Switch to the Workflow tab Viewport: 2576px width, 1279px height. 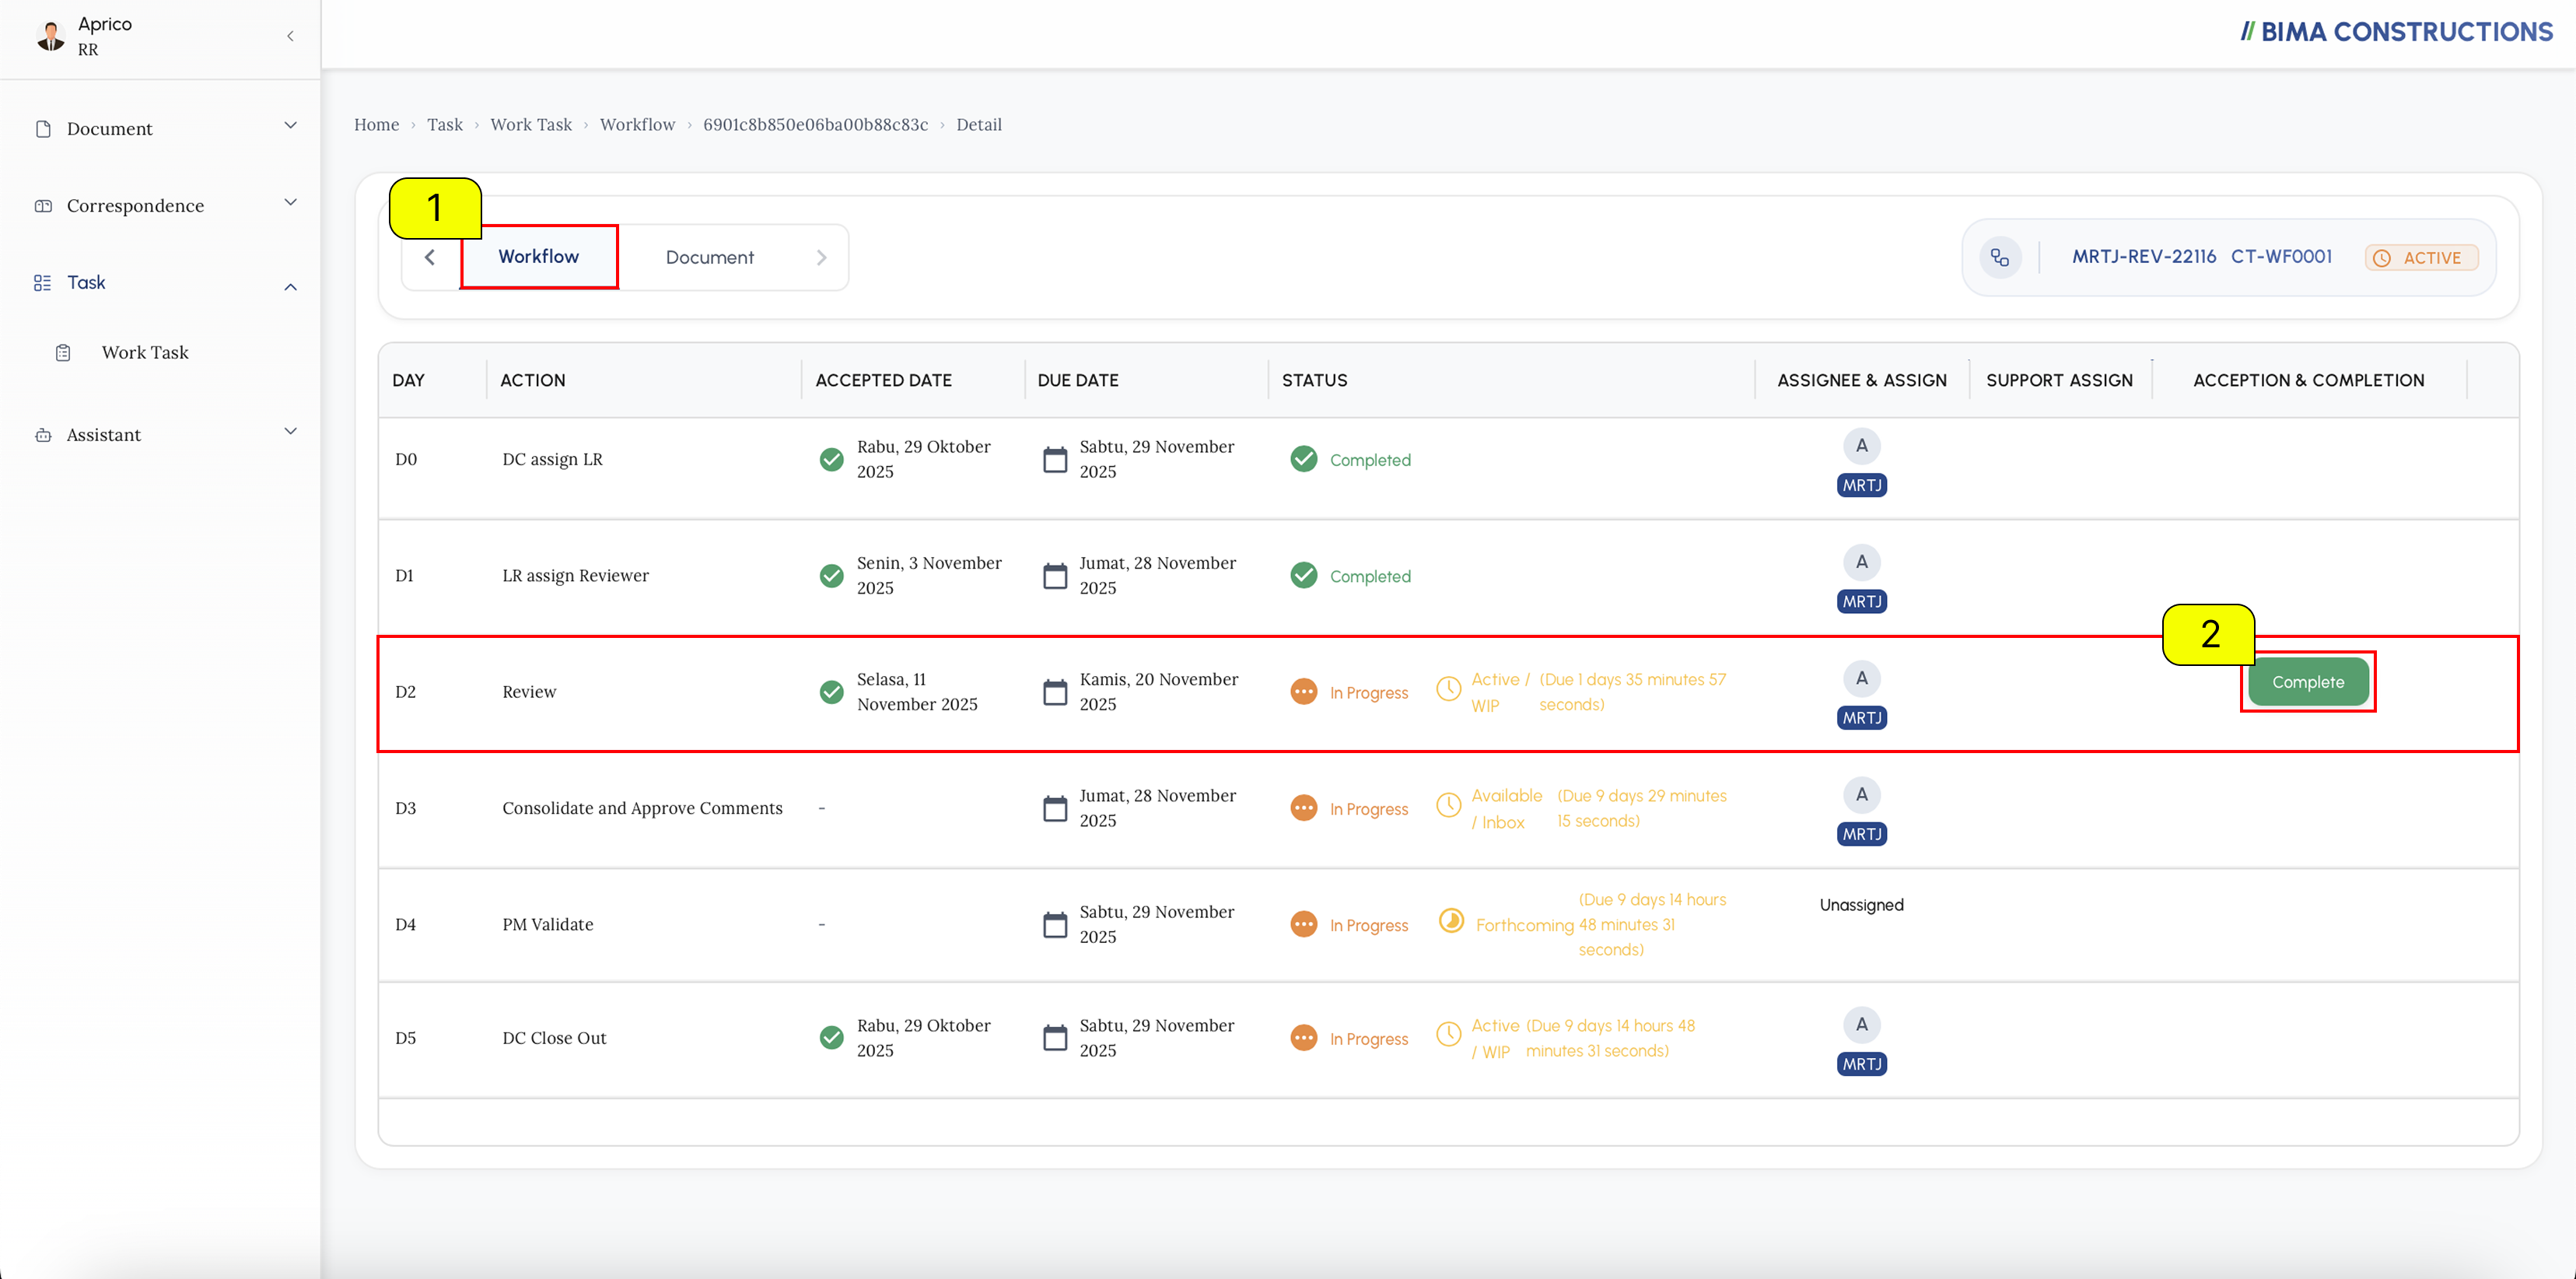click(539, 257)
